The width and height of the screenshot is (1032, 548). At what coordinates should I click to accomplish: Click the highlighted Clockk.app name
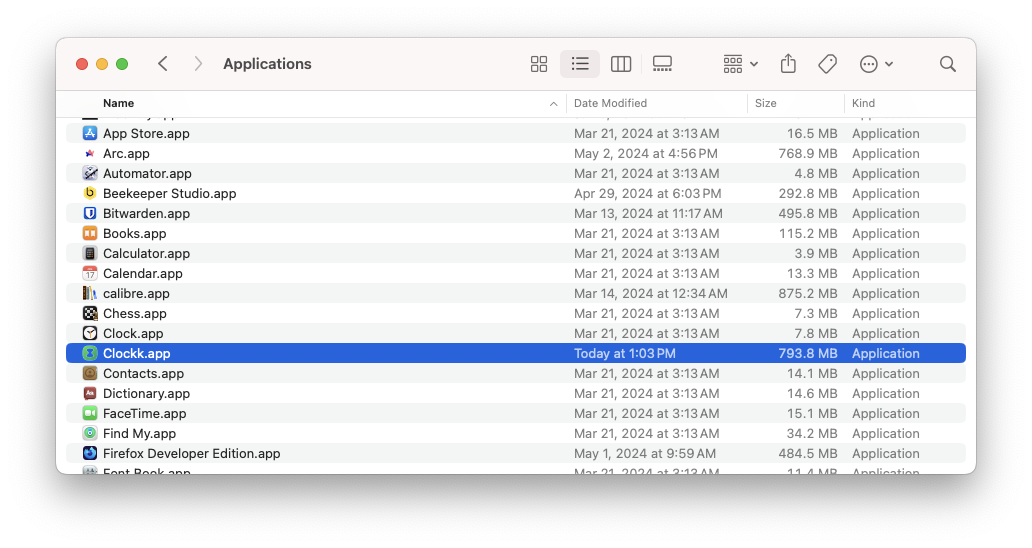point(137,353)
